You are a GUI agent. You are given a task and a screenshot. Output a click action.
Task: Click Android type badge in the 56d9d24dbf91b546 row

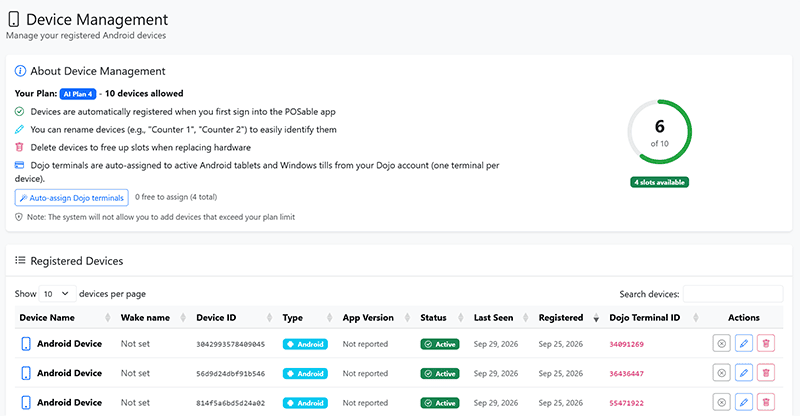[x=305, y=374]
